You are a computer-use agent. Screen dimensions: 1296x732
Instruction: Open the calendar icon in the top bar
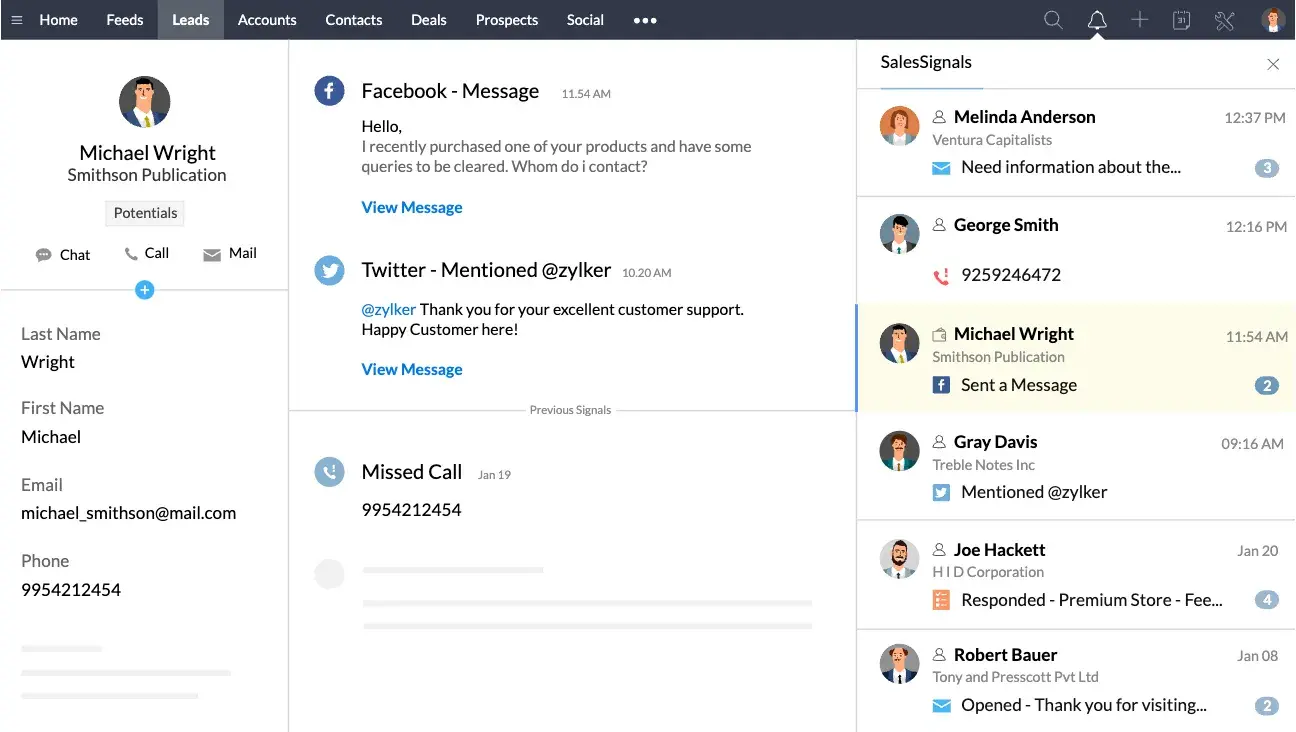[1182, 19]
